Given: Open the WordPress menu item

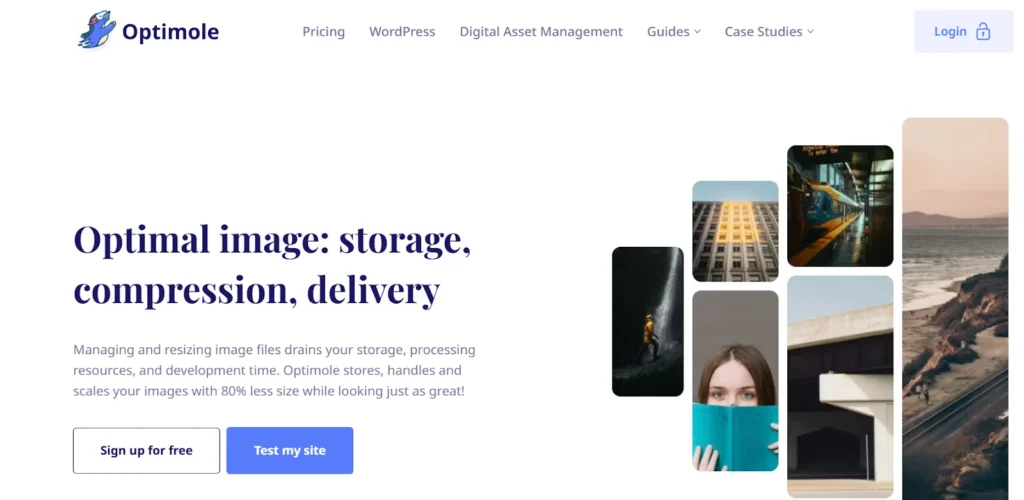Looking at the screenshot, I should 402,31.
